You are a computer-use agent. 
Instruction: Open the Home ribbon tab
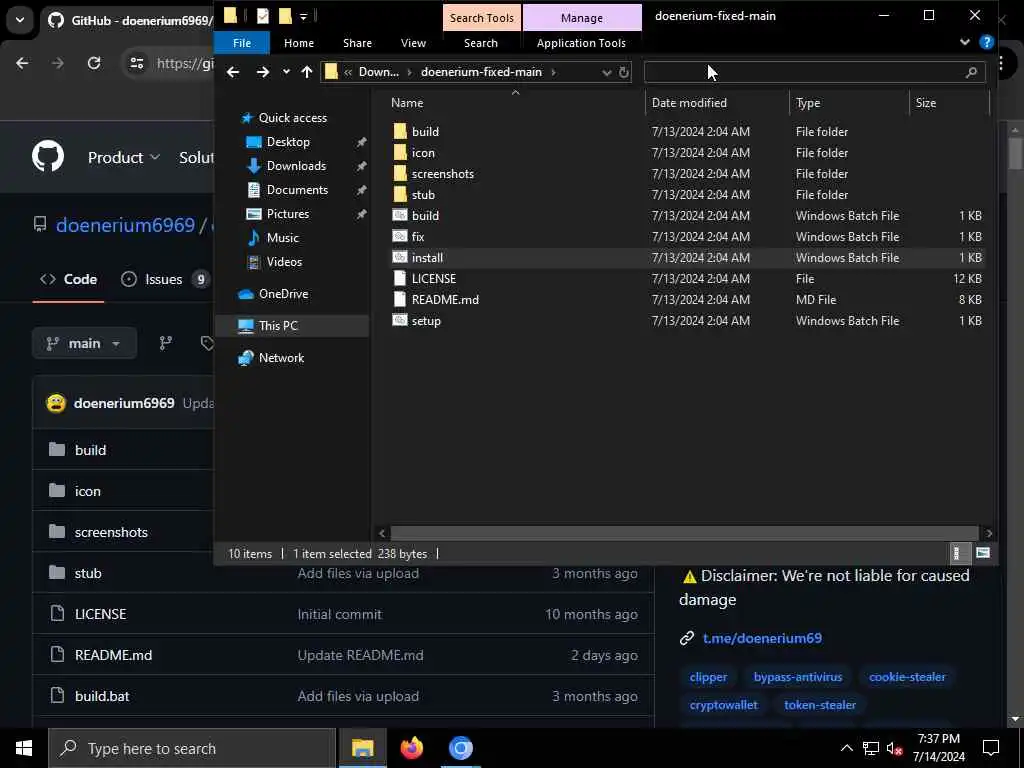click(298, 42)
